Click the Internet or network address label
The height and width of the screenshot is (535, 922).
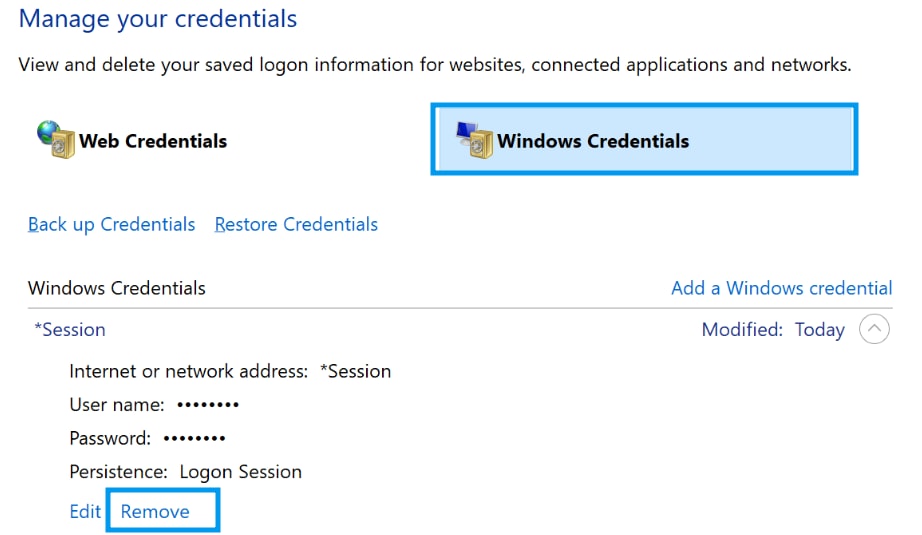tap(188, 371)
